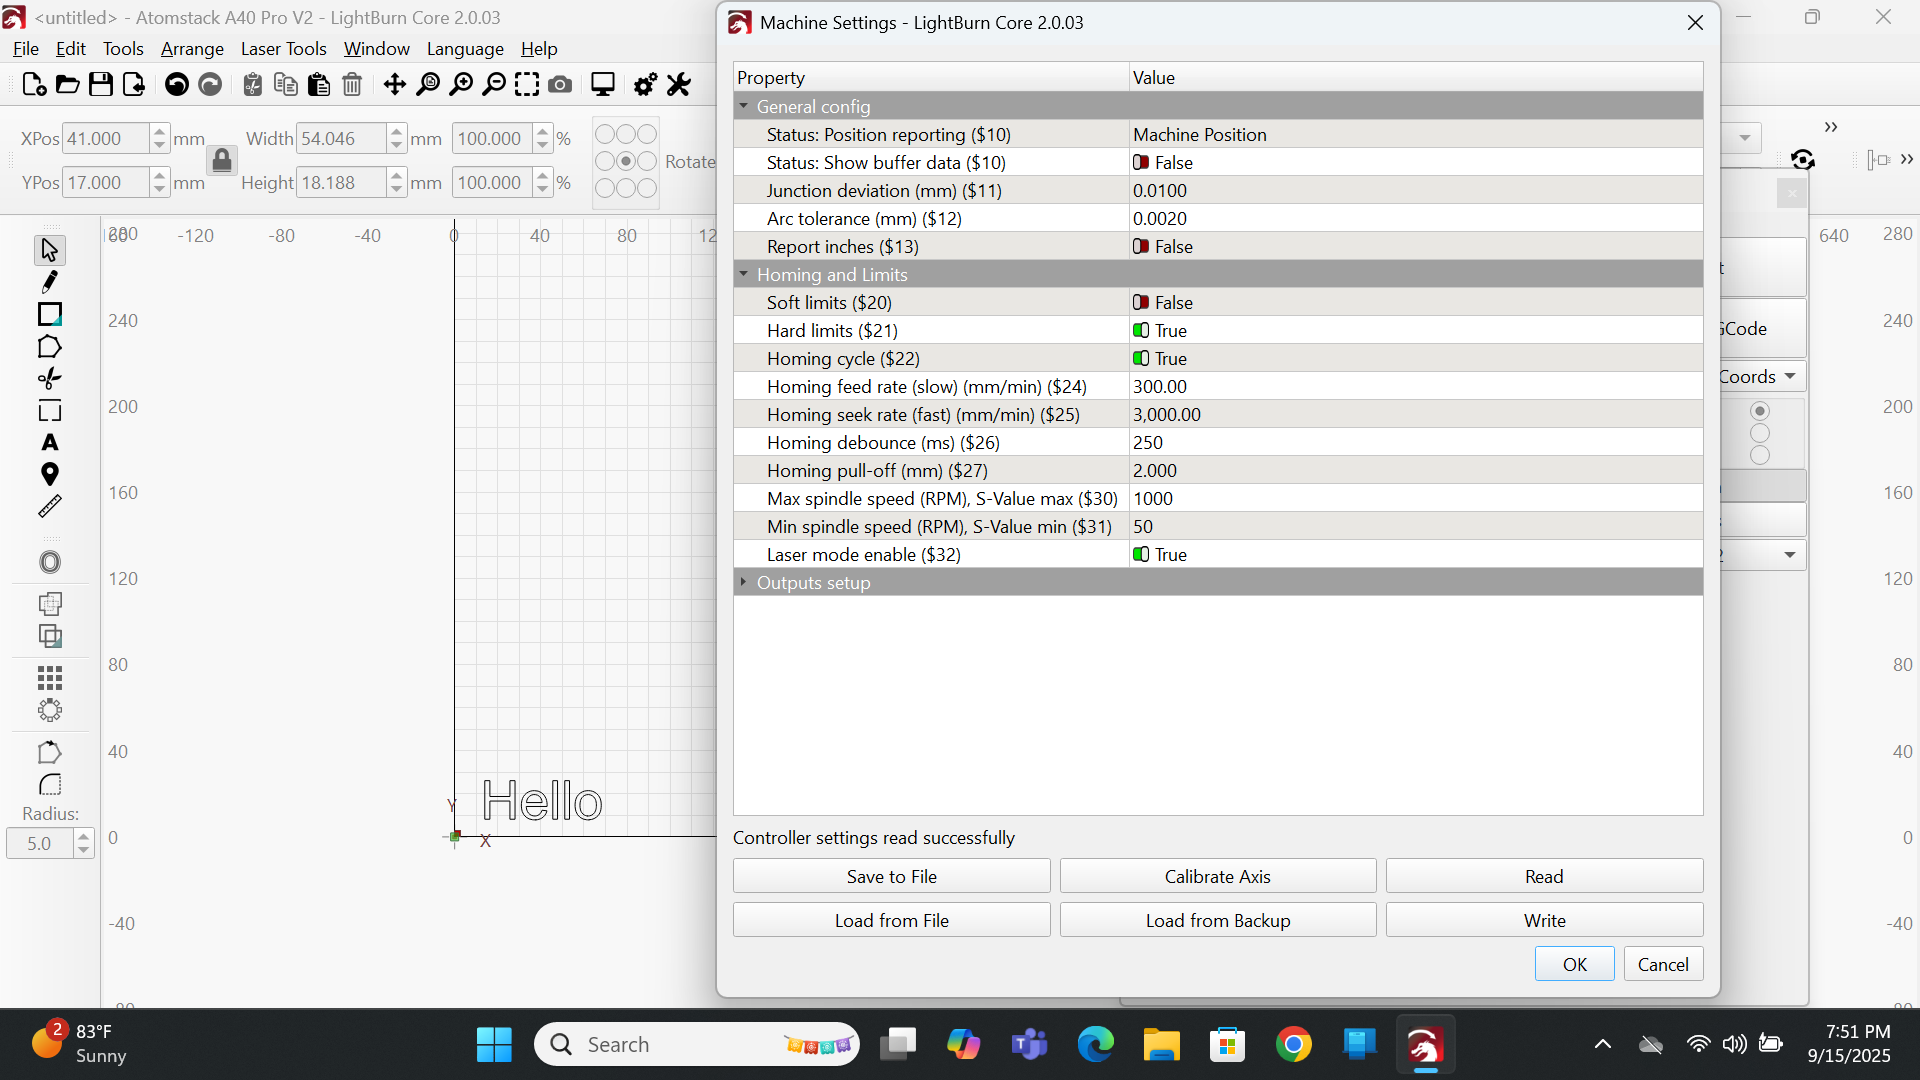1920x1080 pixels.
Task: Click the Zoom in magnifier icon
Action: (461, 85)
